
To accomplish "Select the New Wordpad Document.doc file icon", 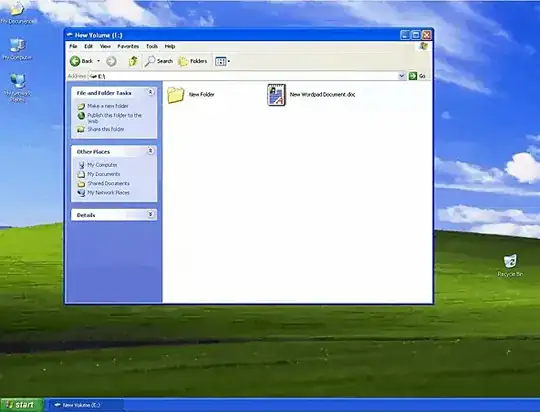I will tap(277, 95).
